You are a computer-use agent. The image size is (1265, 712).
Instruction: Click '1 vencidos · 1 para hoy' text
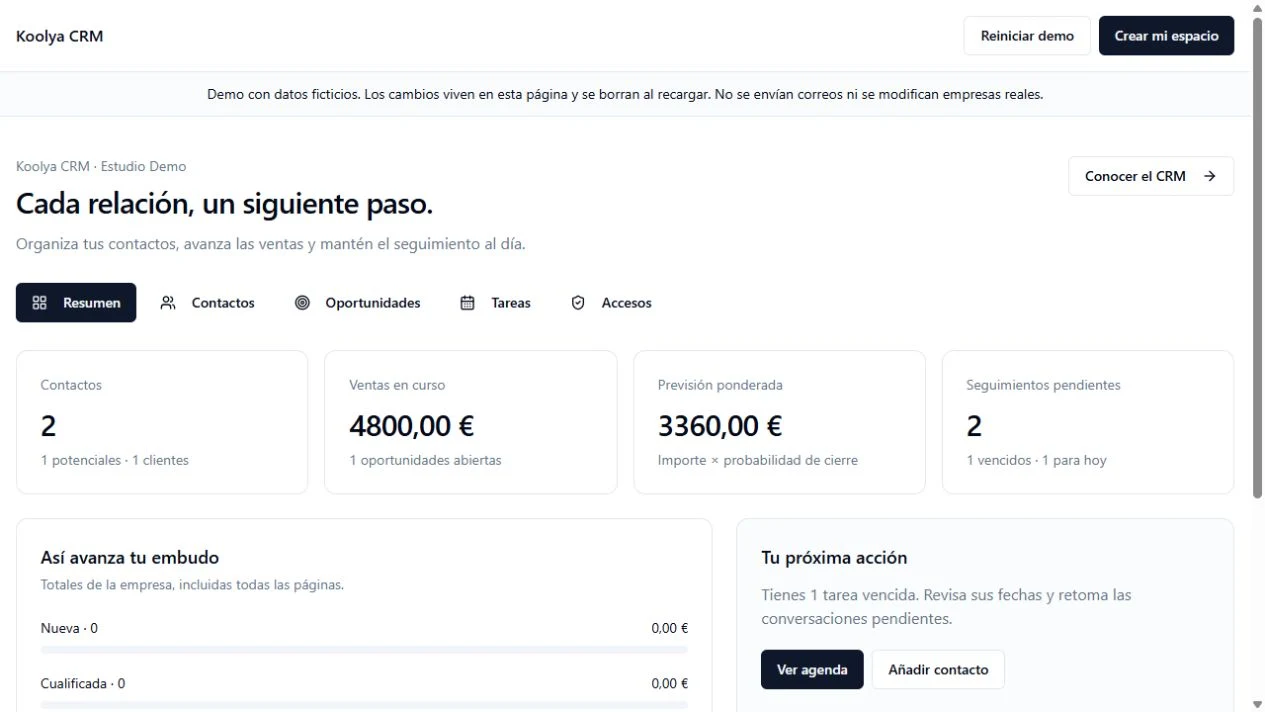tap(1036, 461)
